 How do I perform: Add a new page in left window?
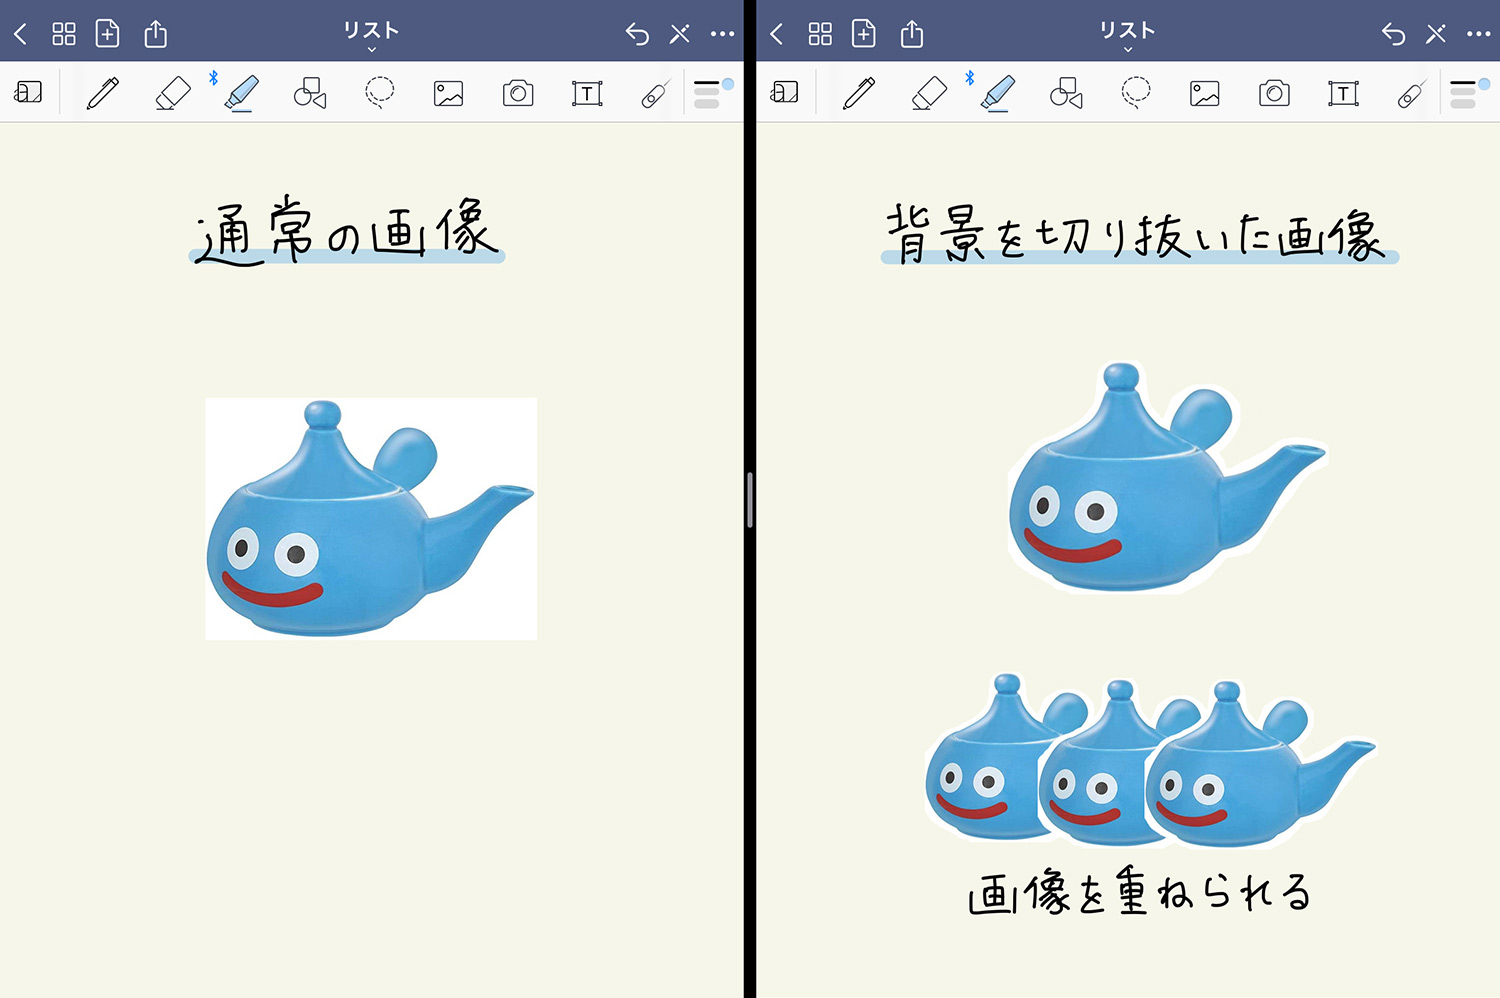coord(107,34)
